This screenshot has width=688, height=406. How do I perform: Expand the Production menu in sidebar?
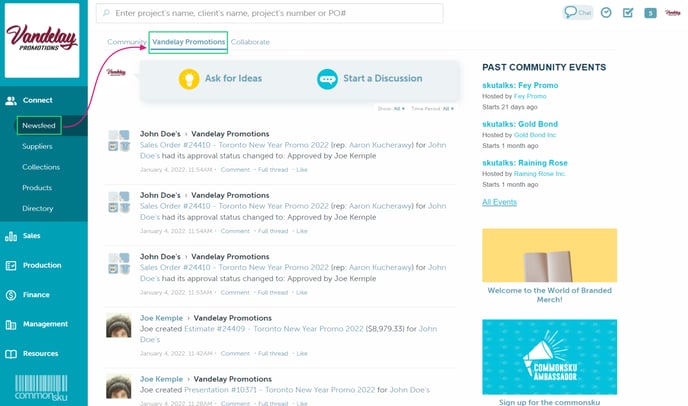pyautogui.click(x=44, y=266)
